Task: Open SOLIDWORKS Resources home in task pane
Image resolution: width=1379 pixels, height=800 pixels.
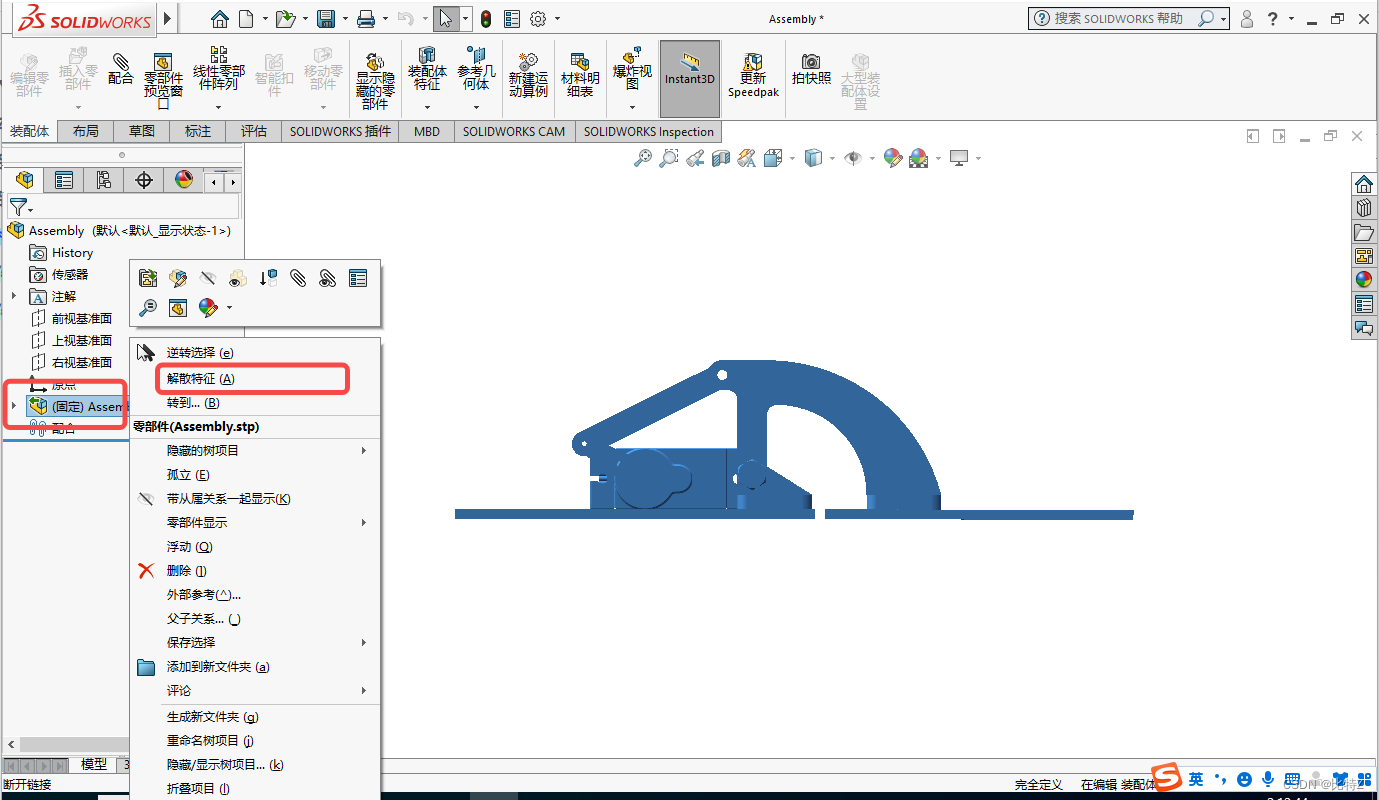Action: [1364, 185]
